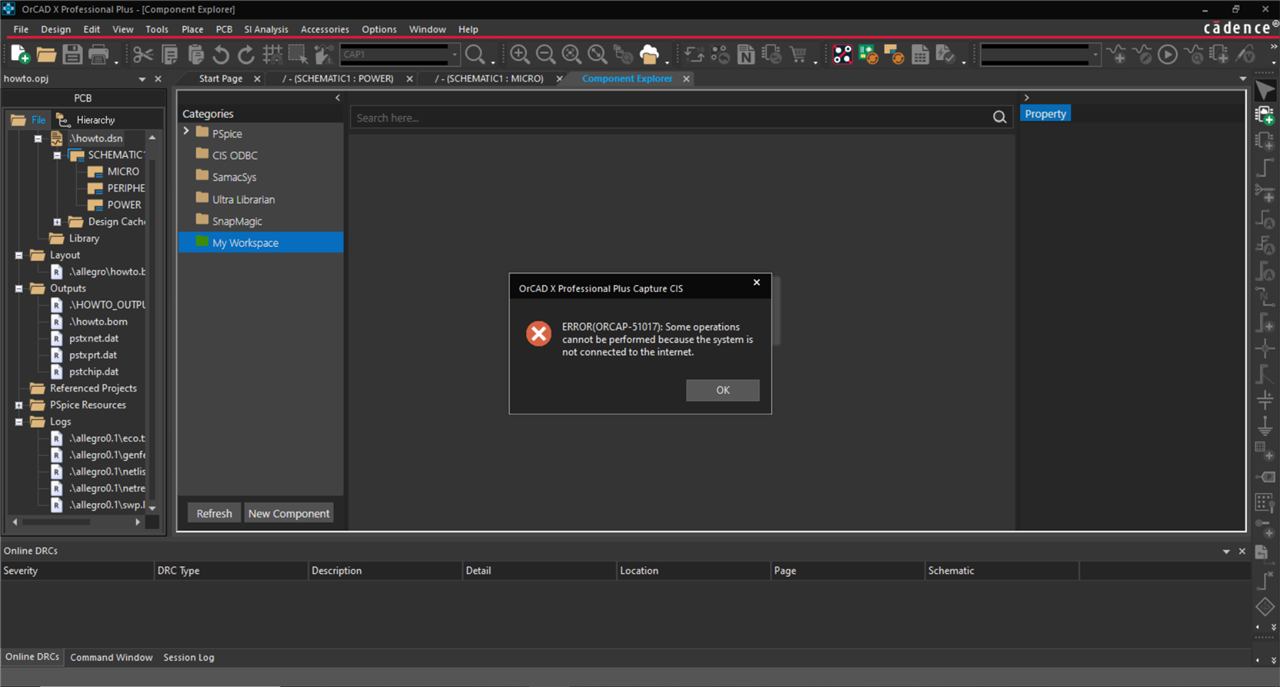This screenshot has height=687, width=1280.
Task: Collapse the Categories panel with chevron
Action: pyautogui.click(x=337, y=98)
